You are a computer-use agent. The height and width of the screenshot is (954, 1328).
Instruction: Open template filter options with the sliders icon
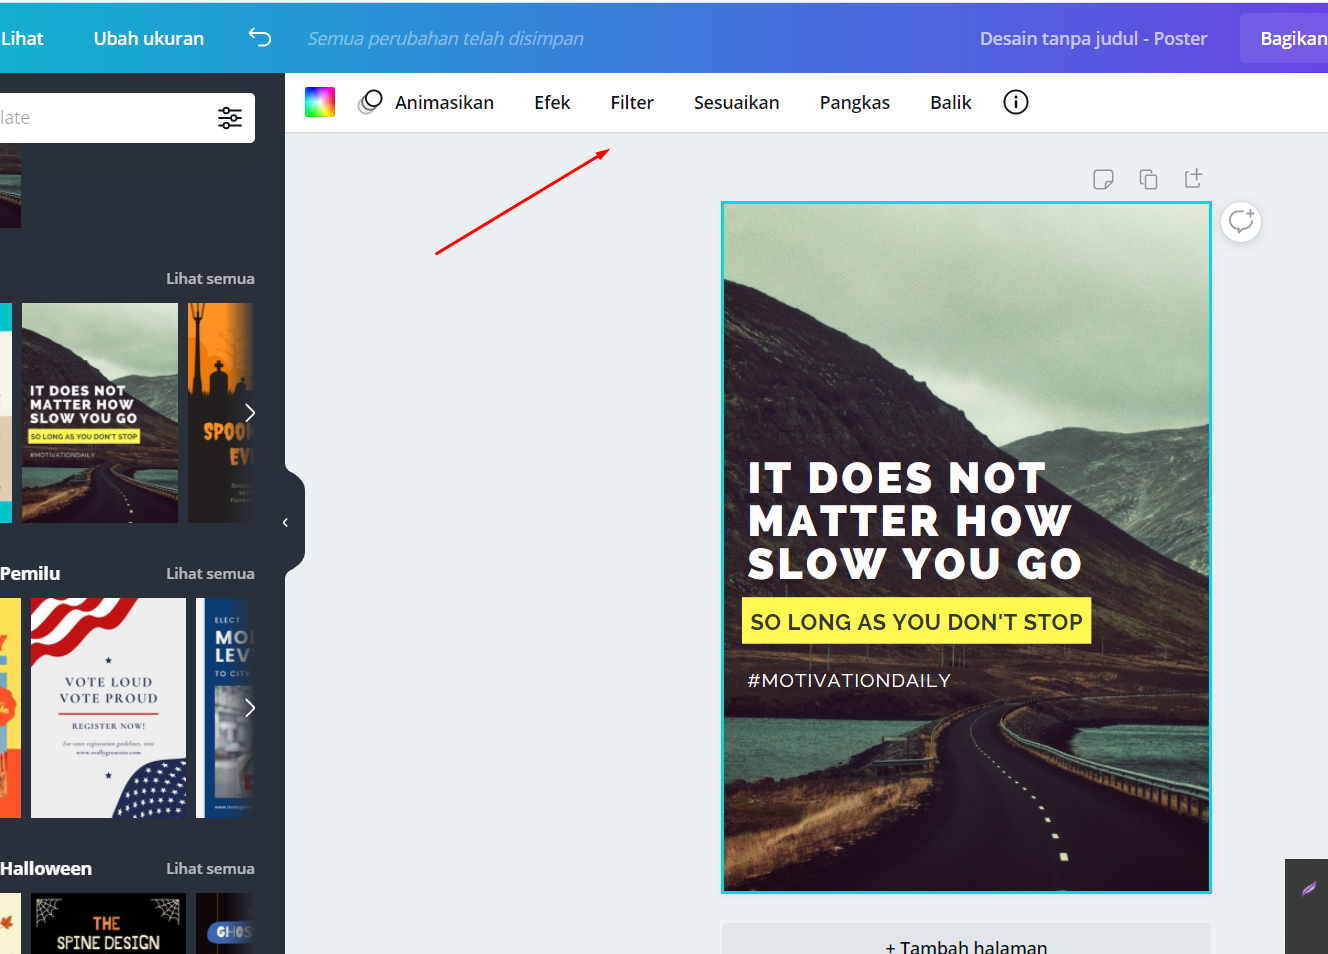point(230,117)
